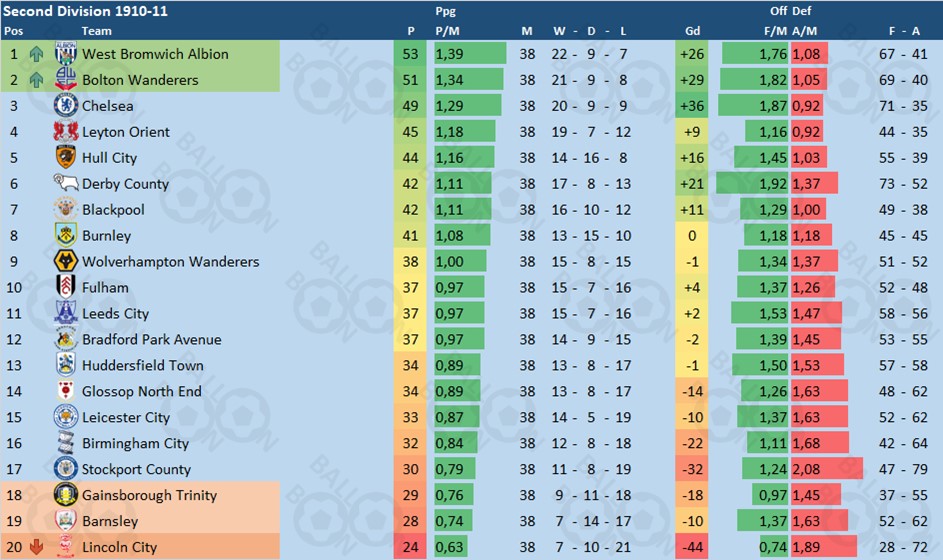This screenshot has height=560, width=943.
Task: Click the West Bromwich Albion crest
Action: click(66, 54)
